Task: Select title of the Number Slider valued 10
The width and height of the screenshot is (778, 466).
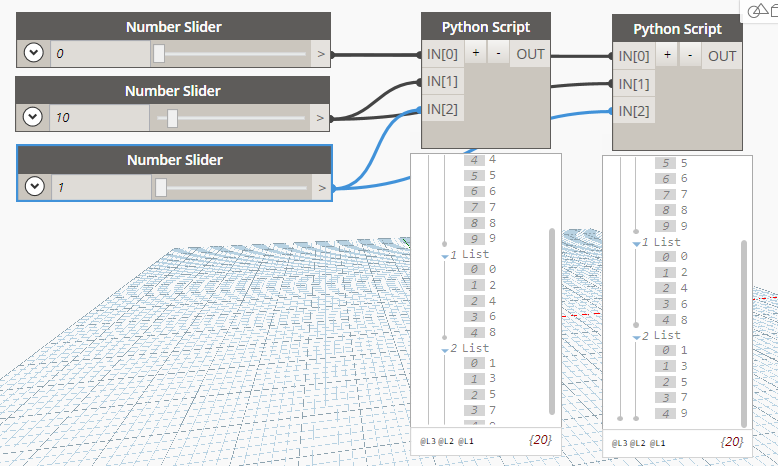Action: [x=173, y=91]
